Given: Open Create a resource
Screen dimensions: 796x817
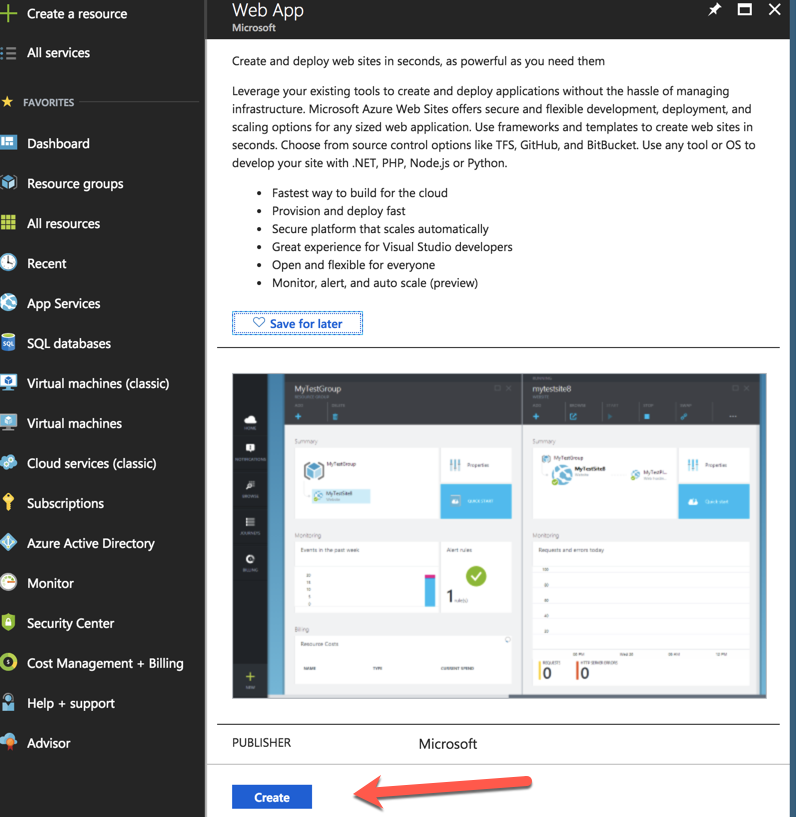Looking at the screenshot, I should [77, 14].
